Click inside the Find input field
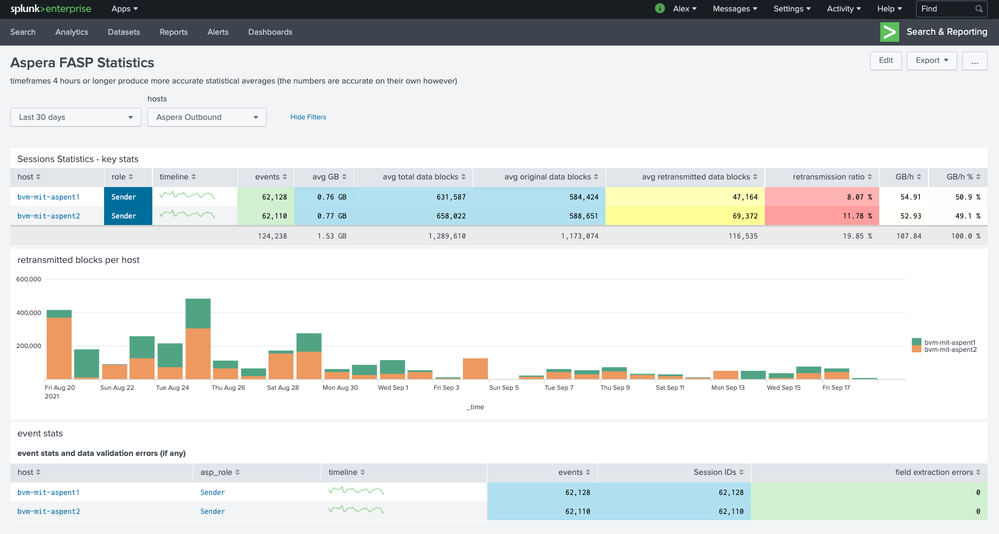Image resolution: width=999 pixels, height=534 pixels. (947, 9)
